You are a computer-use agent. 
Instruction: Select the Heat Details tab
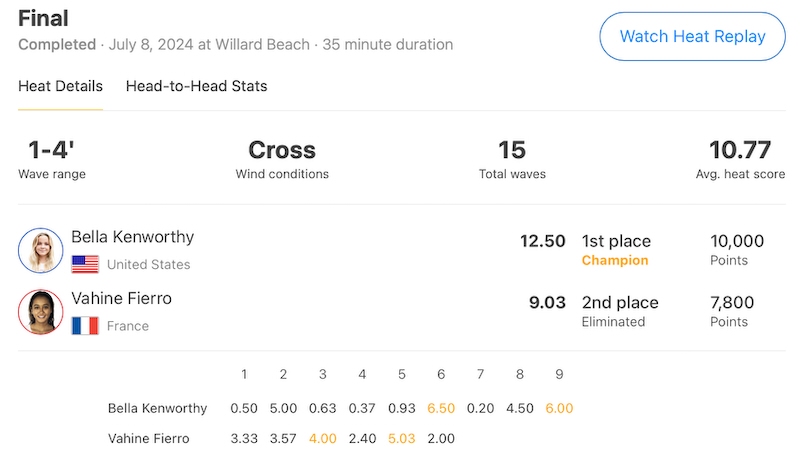click(60, 86)
